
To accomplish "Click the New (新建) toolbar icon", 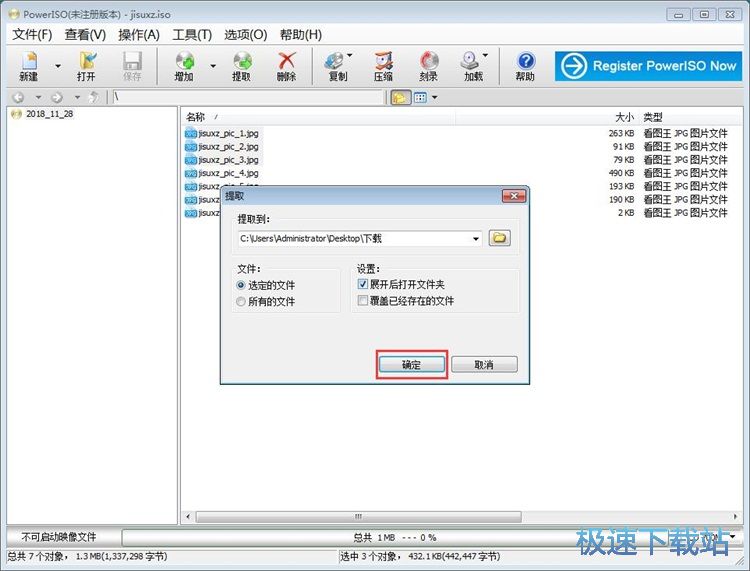I will (29, 66).
